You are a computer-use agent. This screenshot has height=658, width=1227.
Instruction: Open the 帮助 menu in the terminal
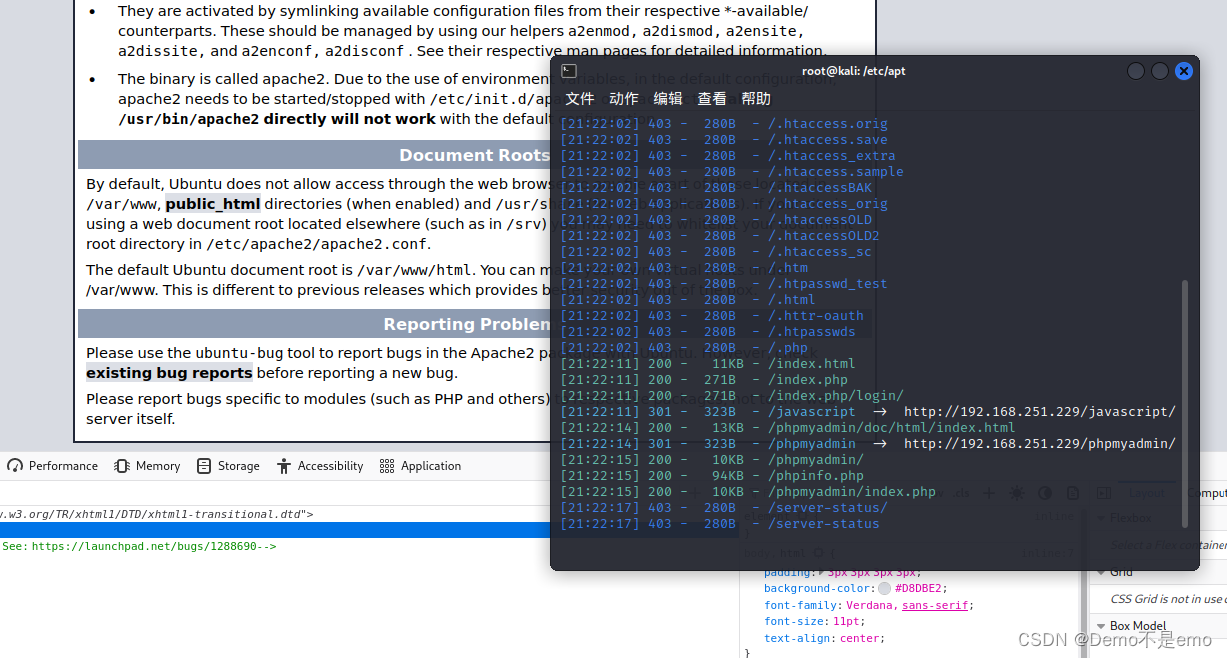click(x=756, y=98)
